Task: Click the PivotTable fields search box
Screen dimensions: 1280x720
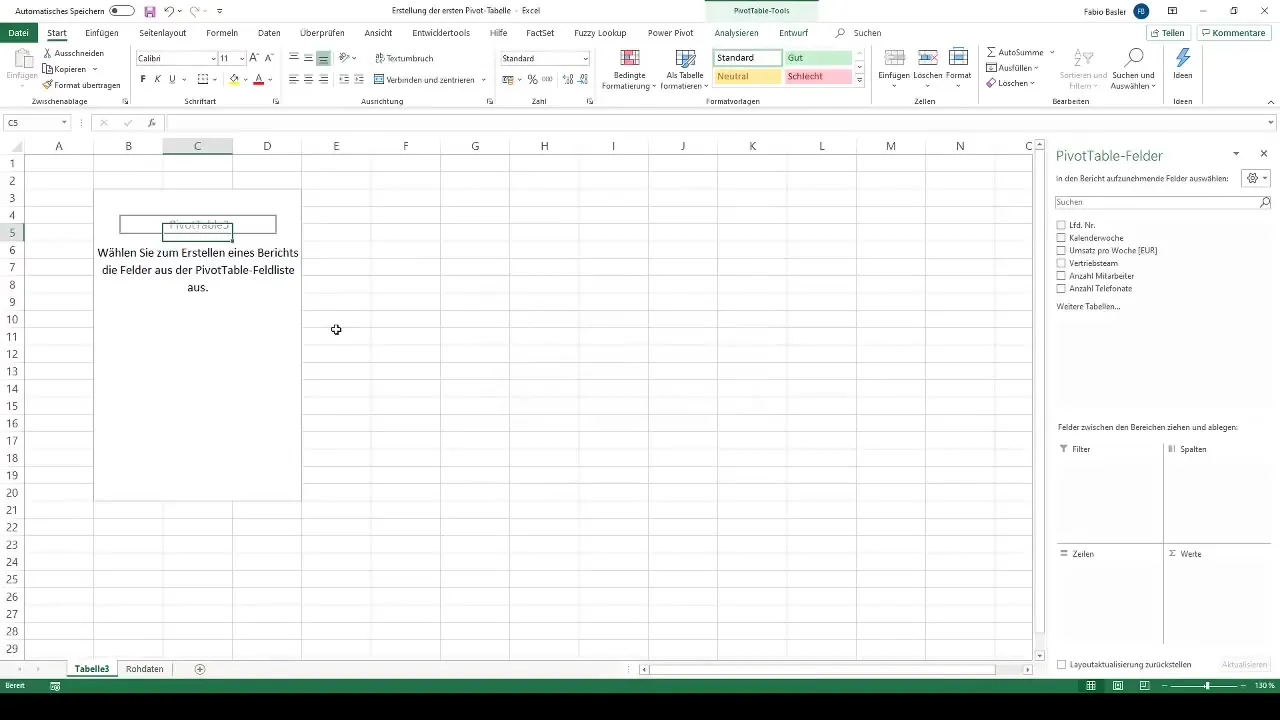Action: click(1164, 202)
